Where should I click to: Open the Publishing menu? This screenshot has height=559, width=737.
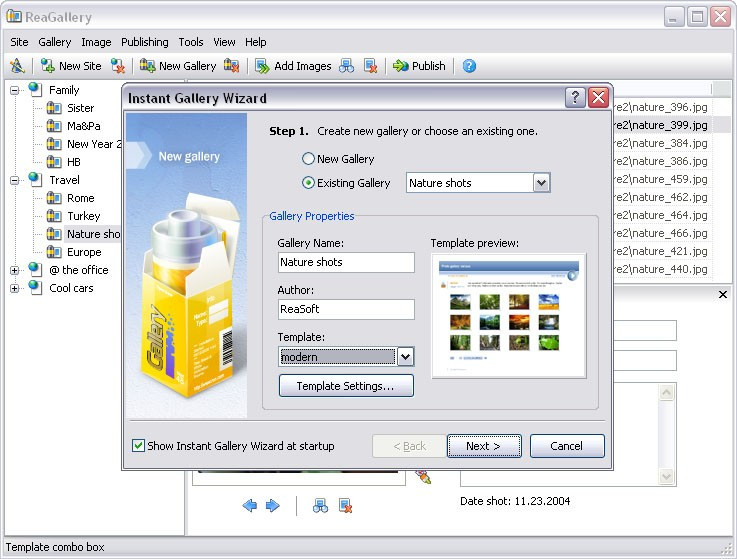click(x=145, y=42)
